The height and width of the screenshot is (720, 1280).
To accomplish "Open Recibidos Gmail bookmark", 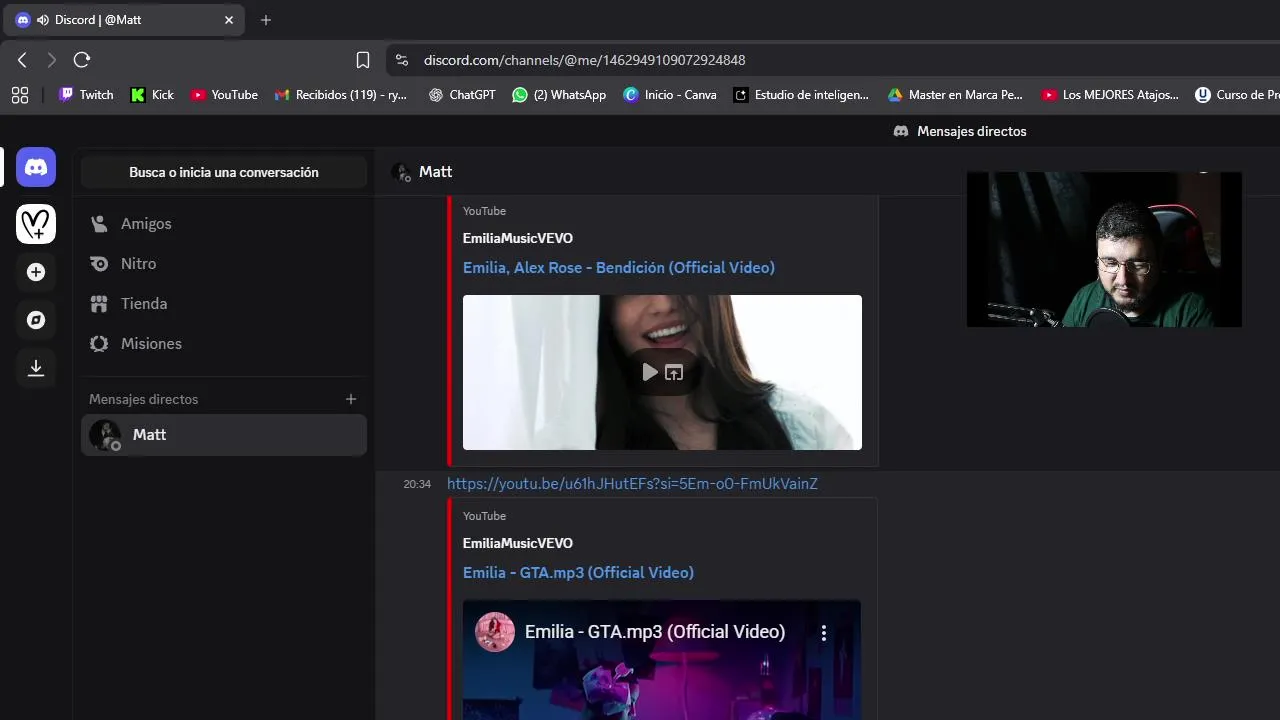I will coord(341,95).
